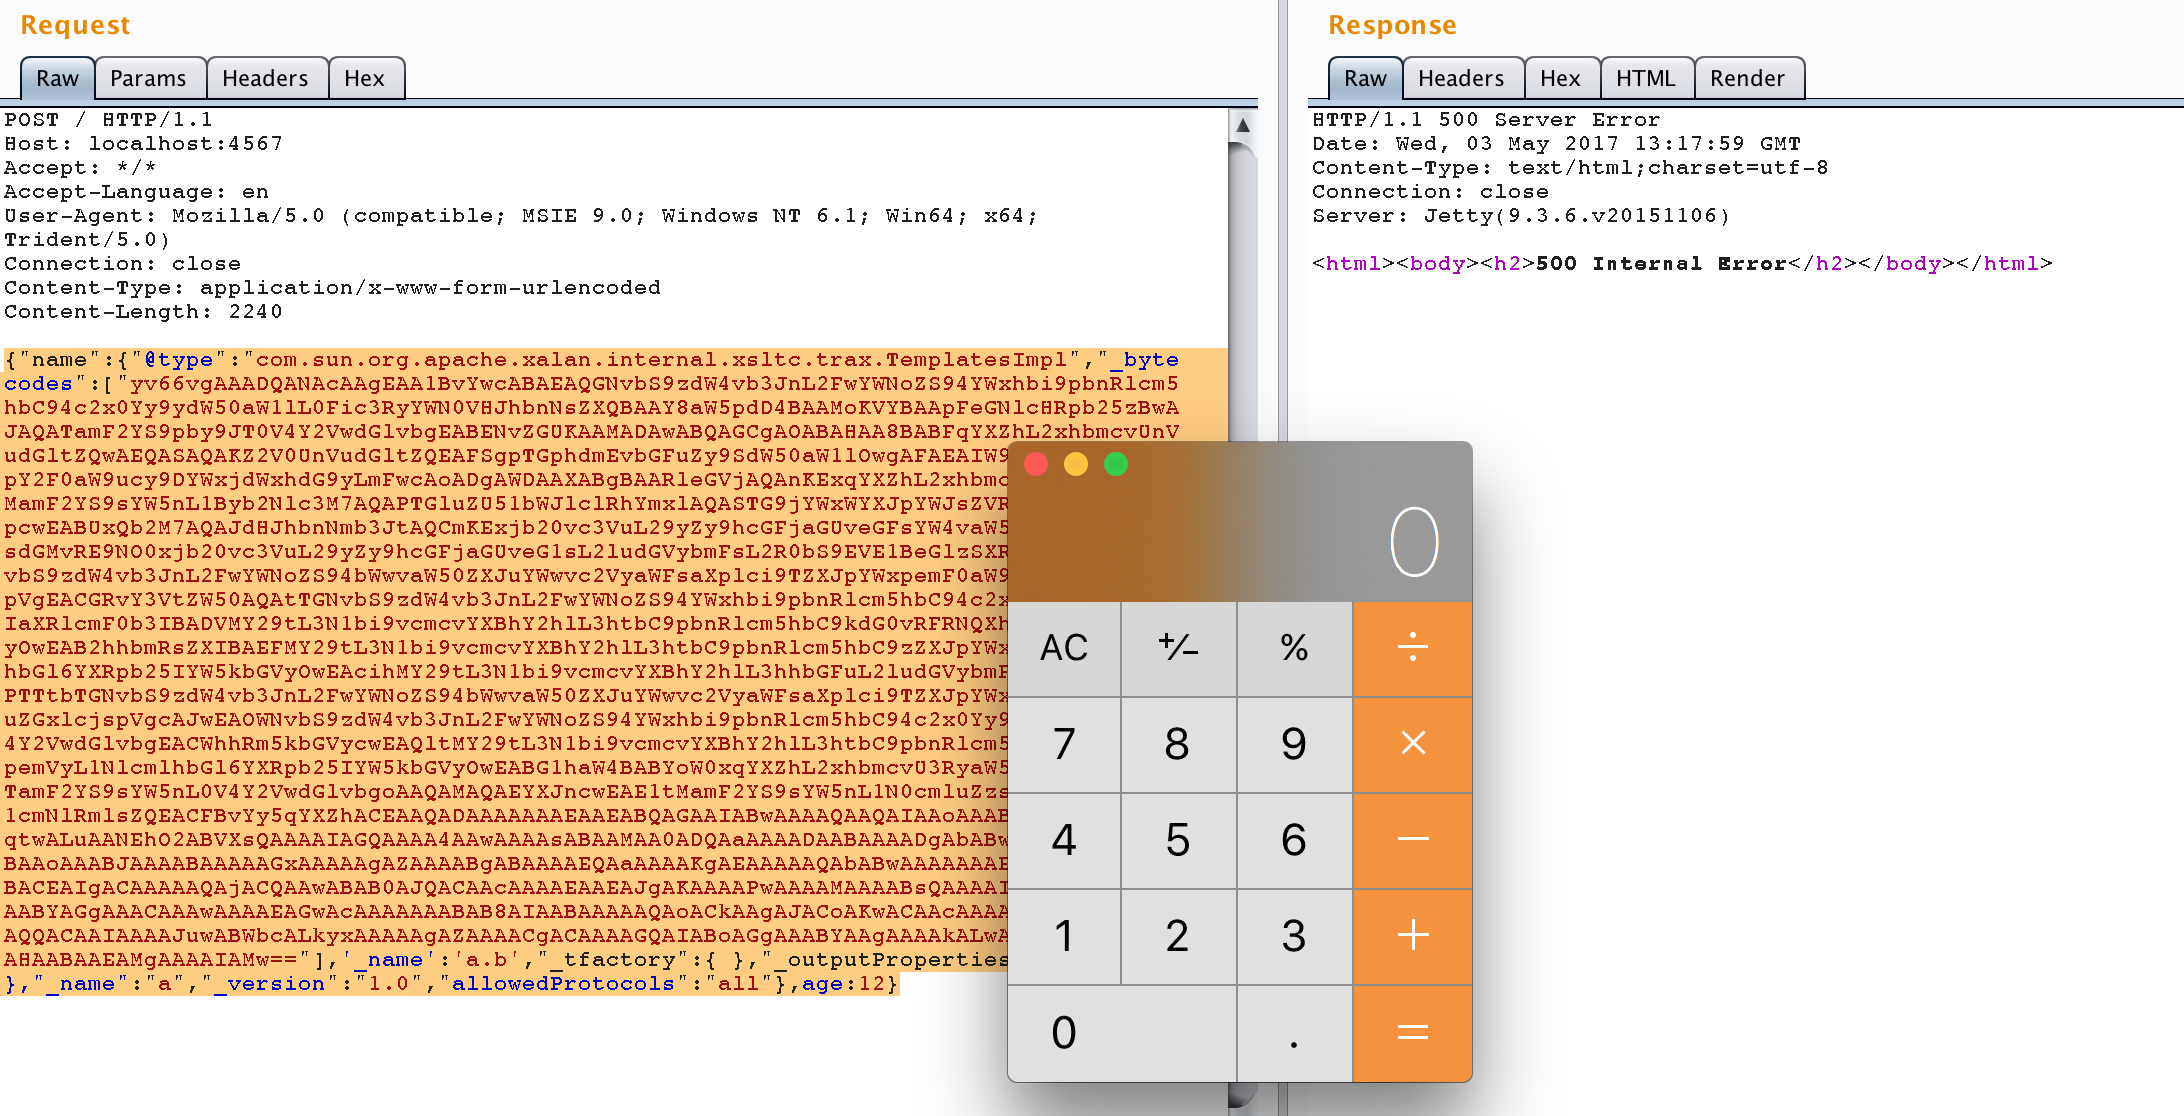
Task: Open the request Headers tab
Action: point(265,78)
